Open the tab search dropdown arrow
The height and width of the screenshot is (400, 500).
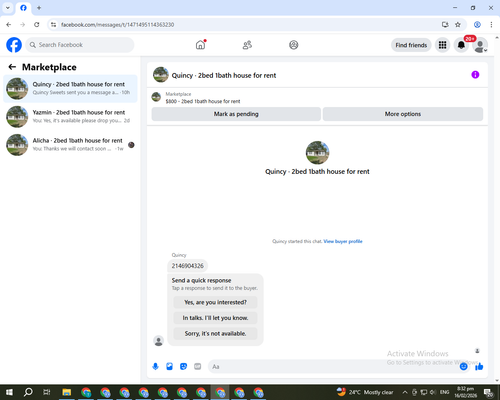(8, 8)
